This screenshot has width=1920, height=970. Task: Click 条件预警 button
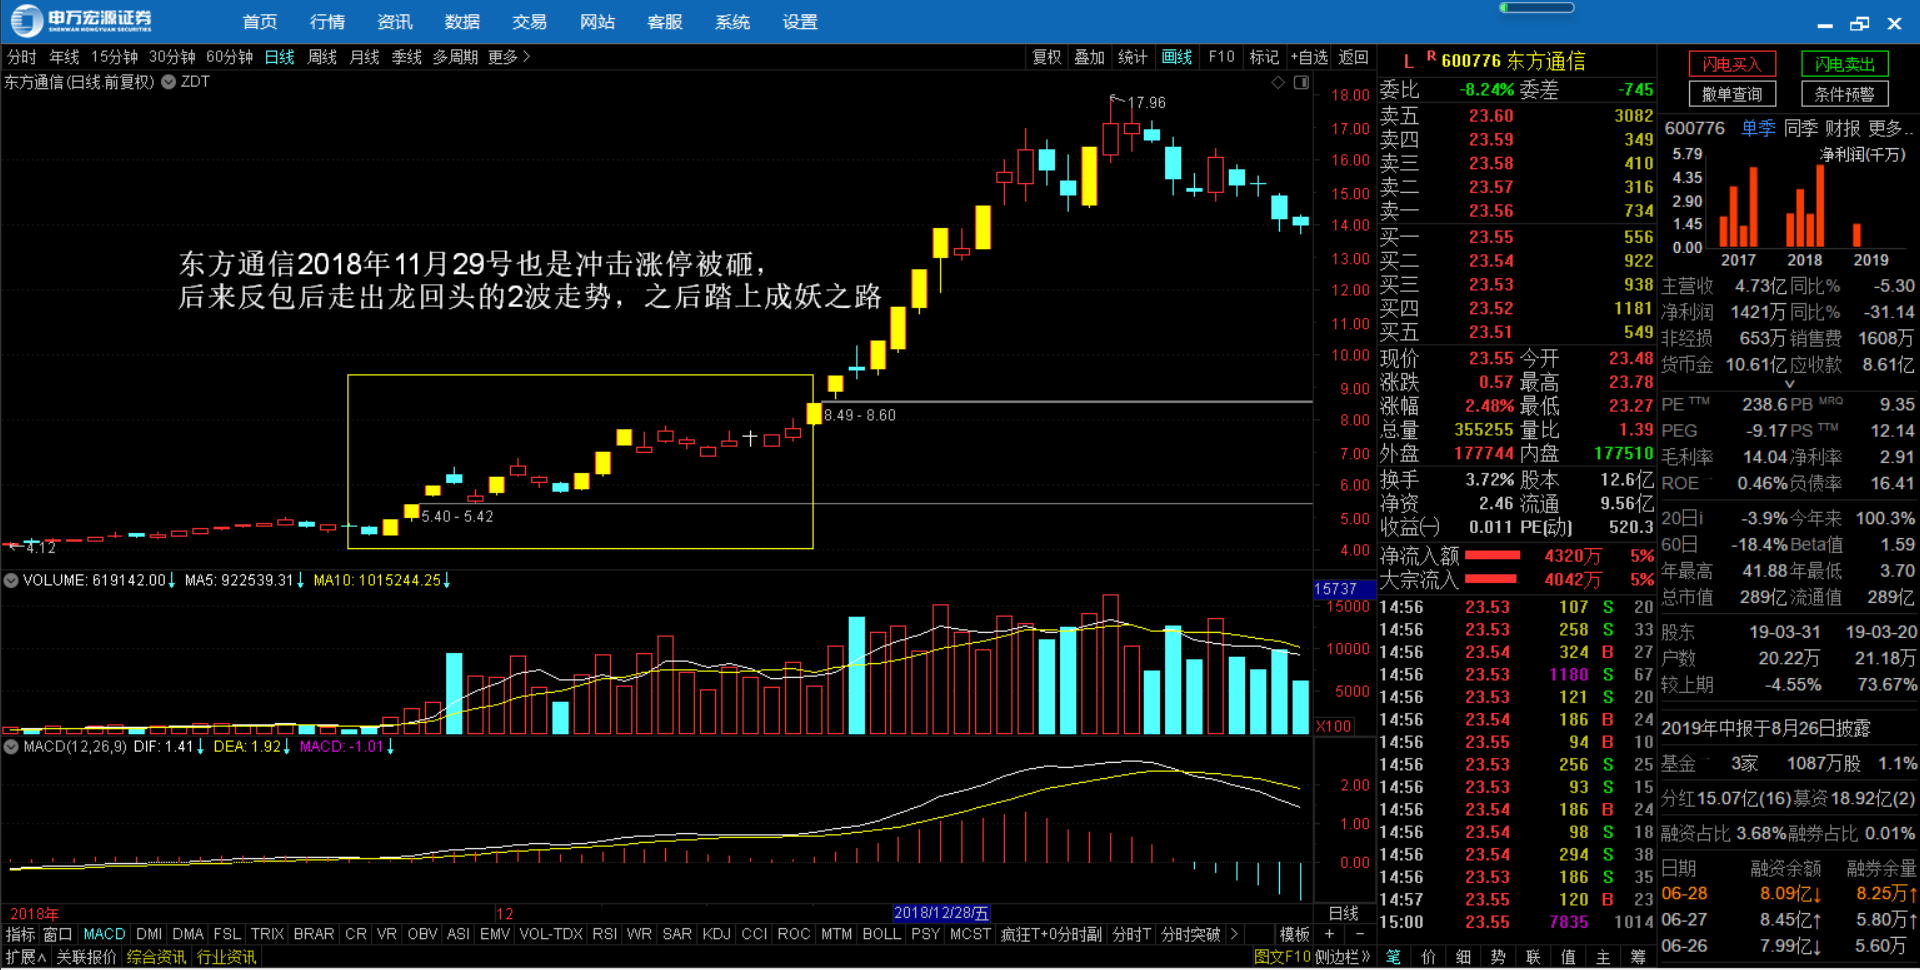[1845, 94]
